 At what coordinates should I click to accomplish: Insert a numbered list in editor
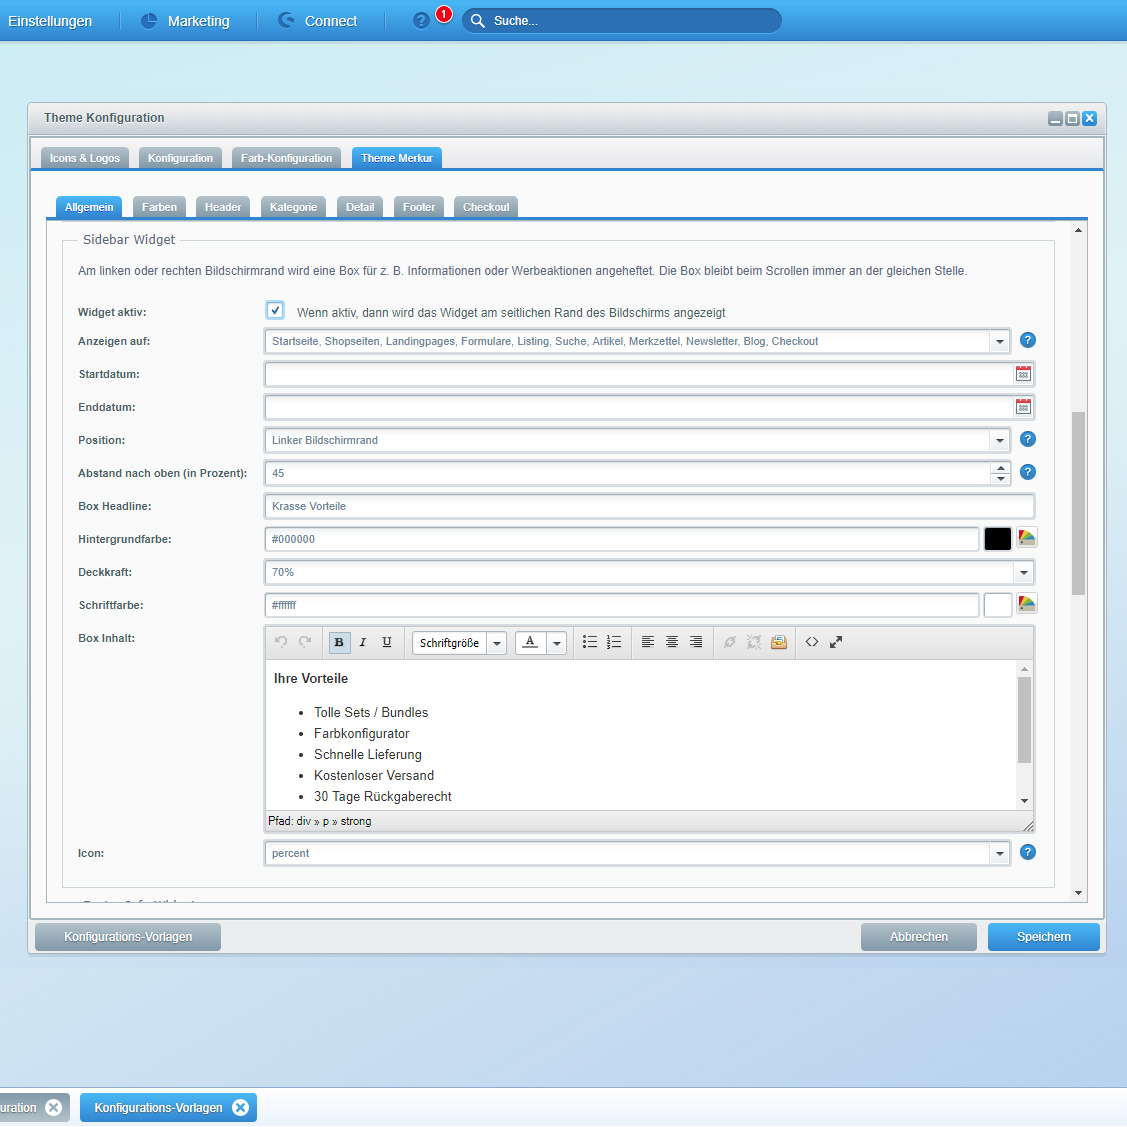[x=614, y=643]
